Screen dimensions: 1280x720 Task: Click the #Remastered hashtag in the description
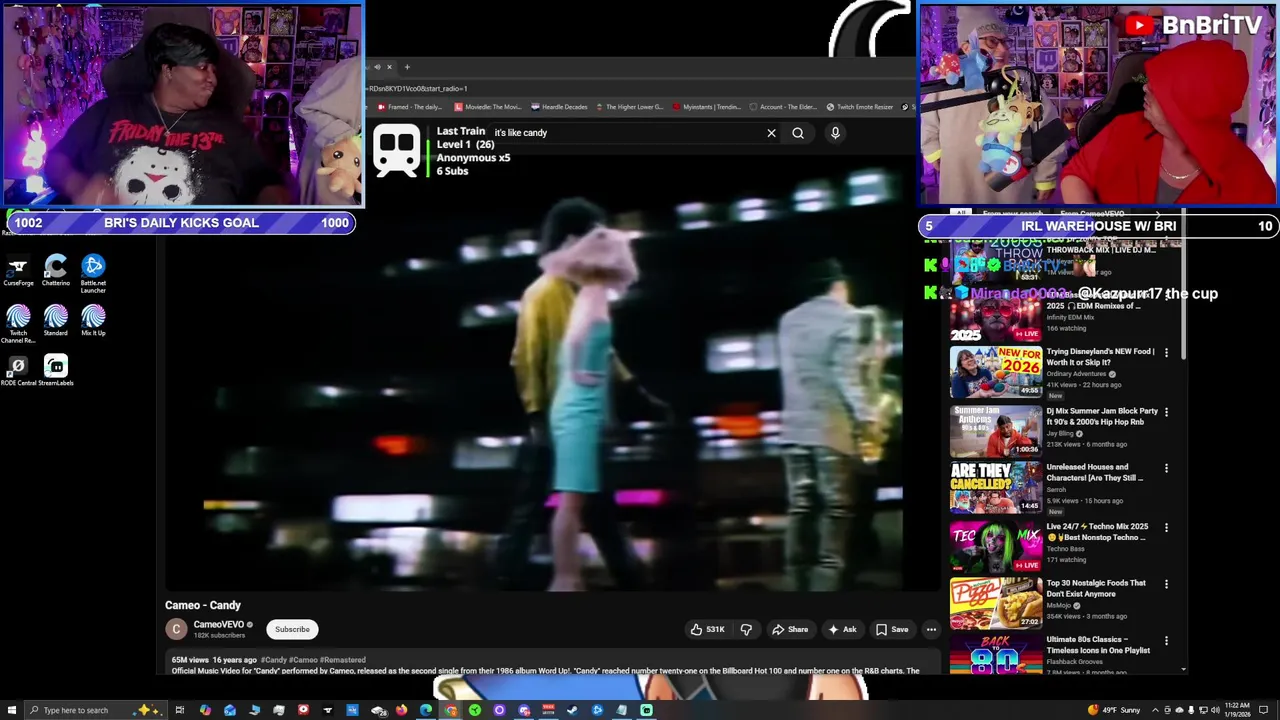(343, 660)
